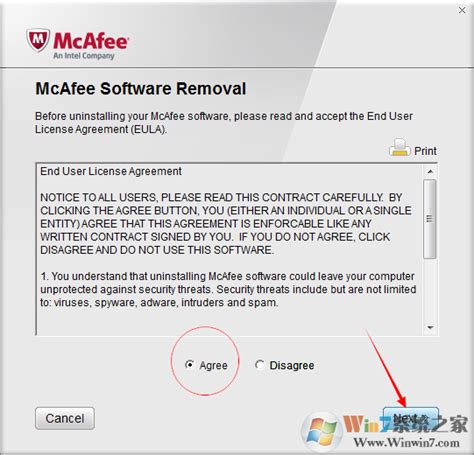The height and width of the screenshot is (455, 474).
Task: Click the EULA scrollbar thumb
Action: click(x=430, y=219)
